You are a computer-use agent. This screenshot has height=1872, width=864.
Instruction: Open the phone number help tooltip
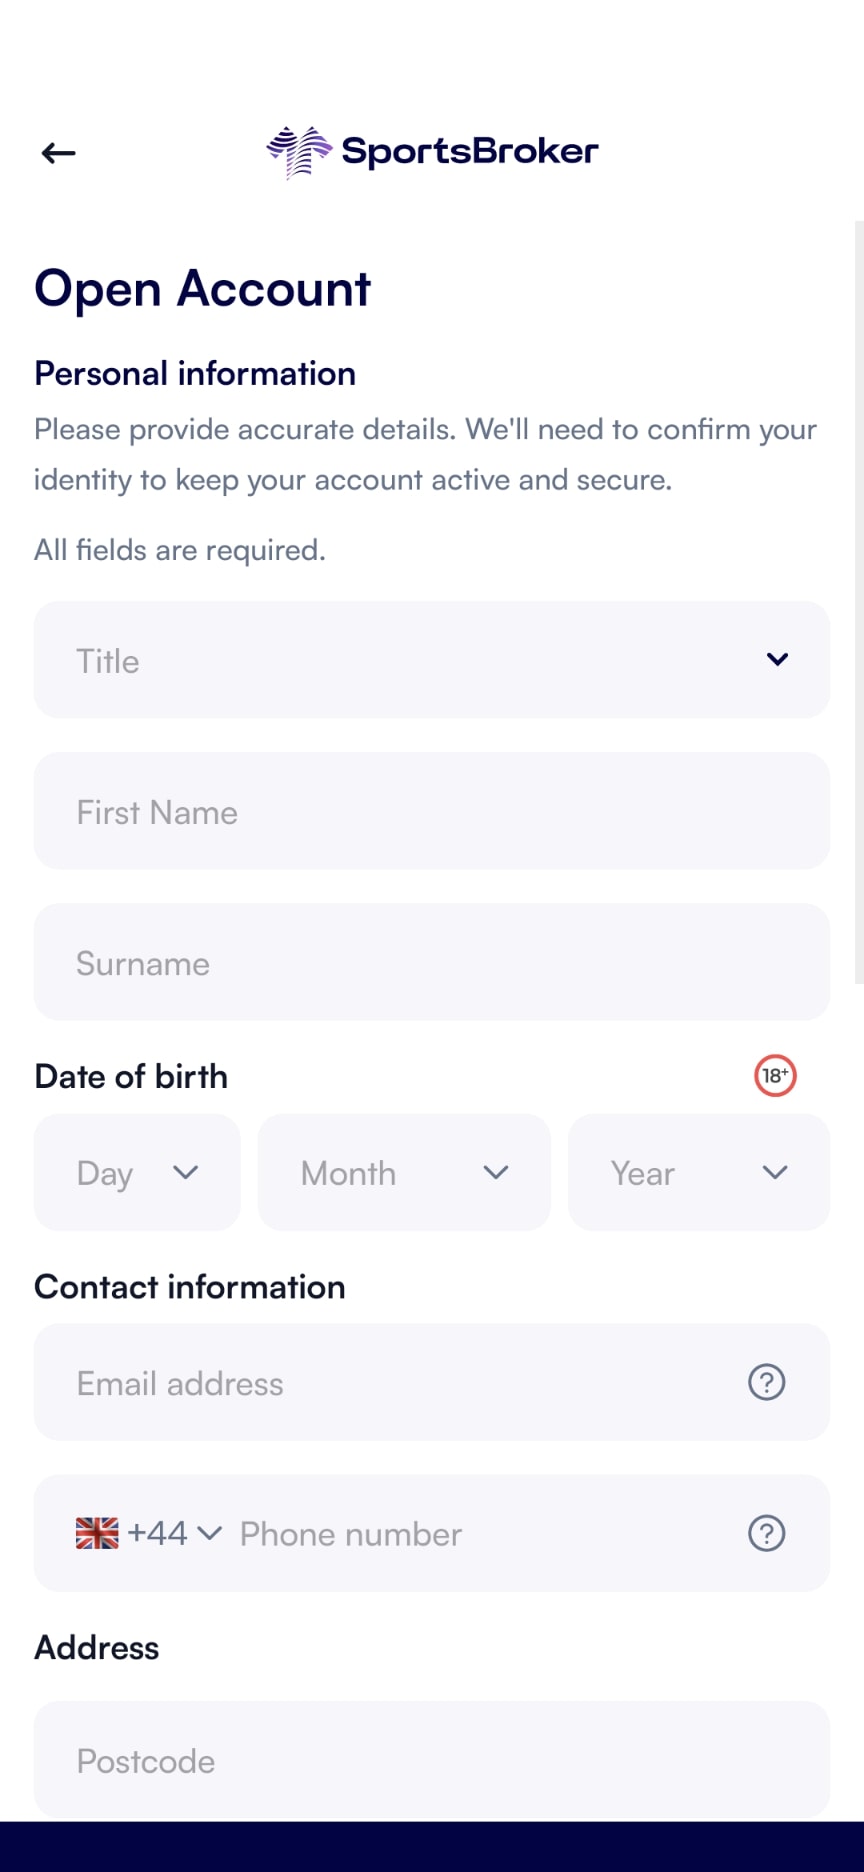766,1533
